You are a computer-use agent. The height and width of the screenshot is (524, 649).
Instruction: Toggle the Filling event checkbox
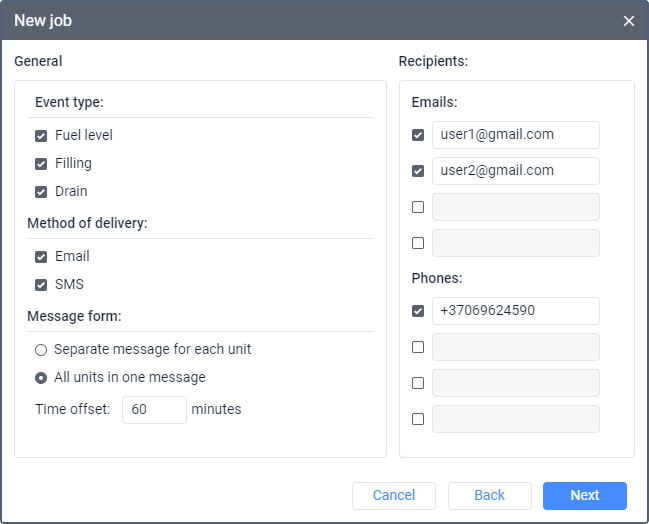pyautogui.click(x=41, y=164)
